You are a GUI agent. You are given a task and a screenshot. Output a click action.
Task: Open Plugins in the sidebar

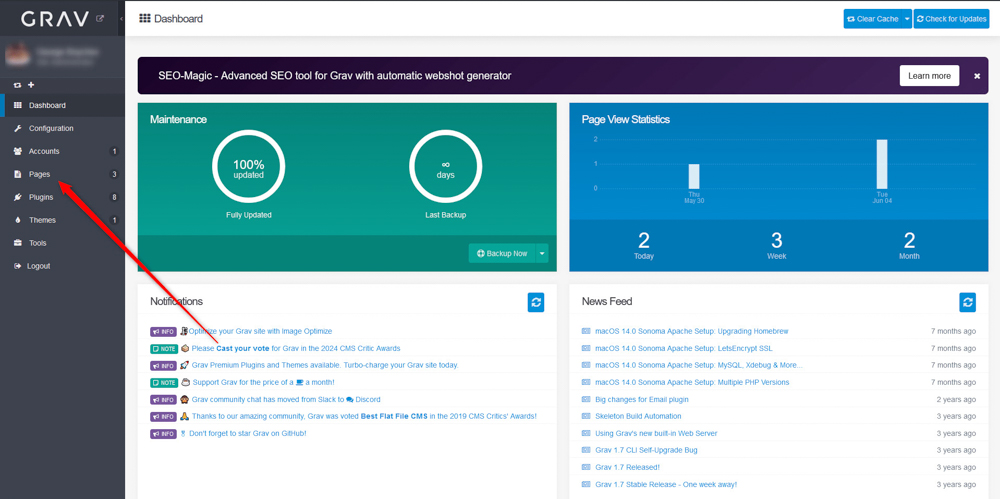[x=62, y=197]
